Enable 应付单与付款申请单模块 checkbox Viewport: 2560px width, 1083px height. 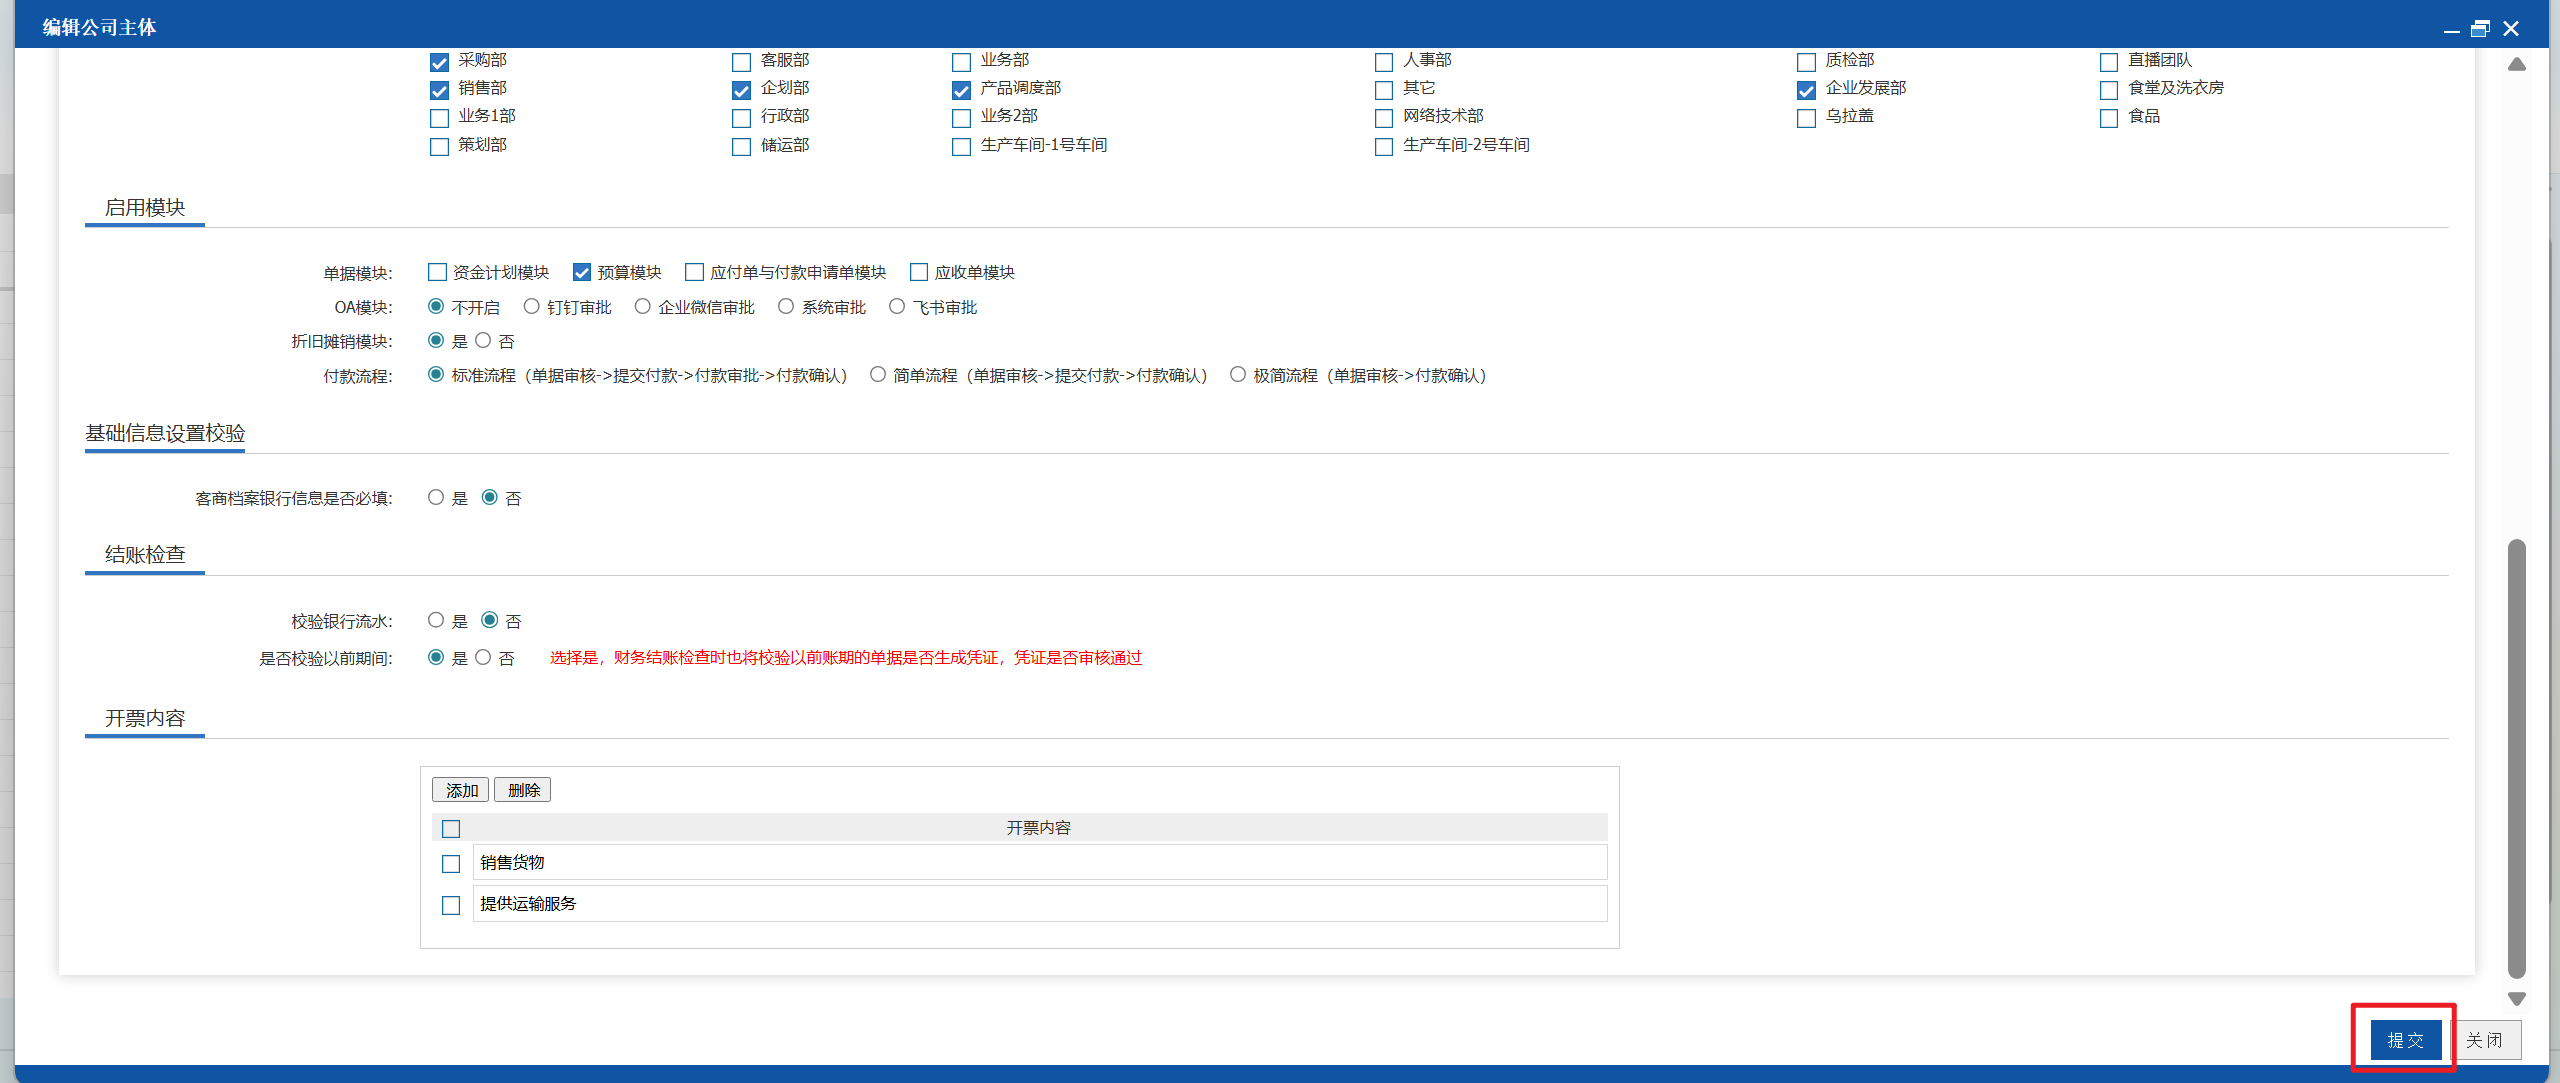click(694, 272)
